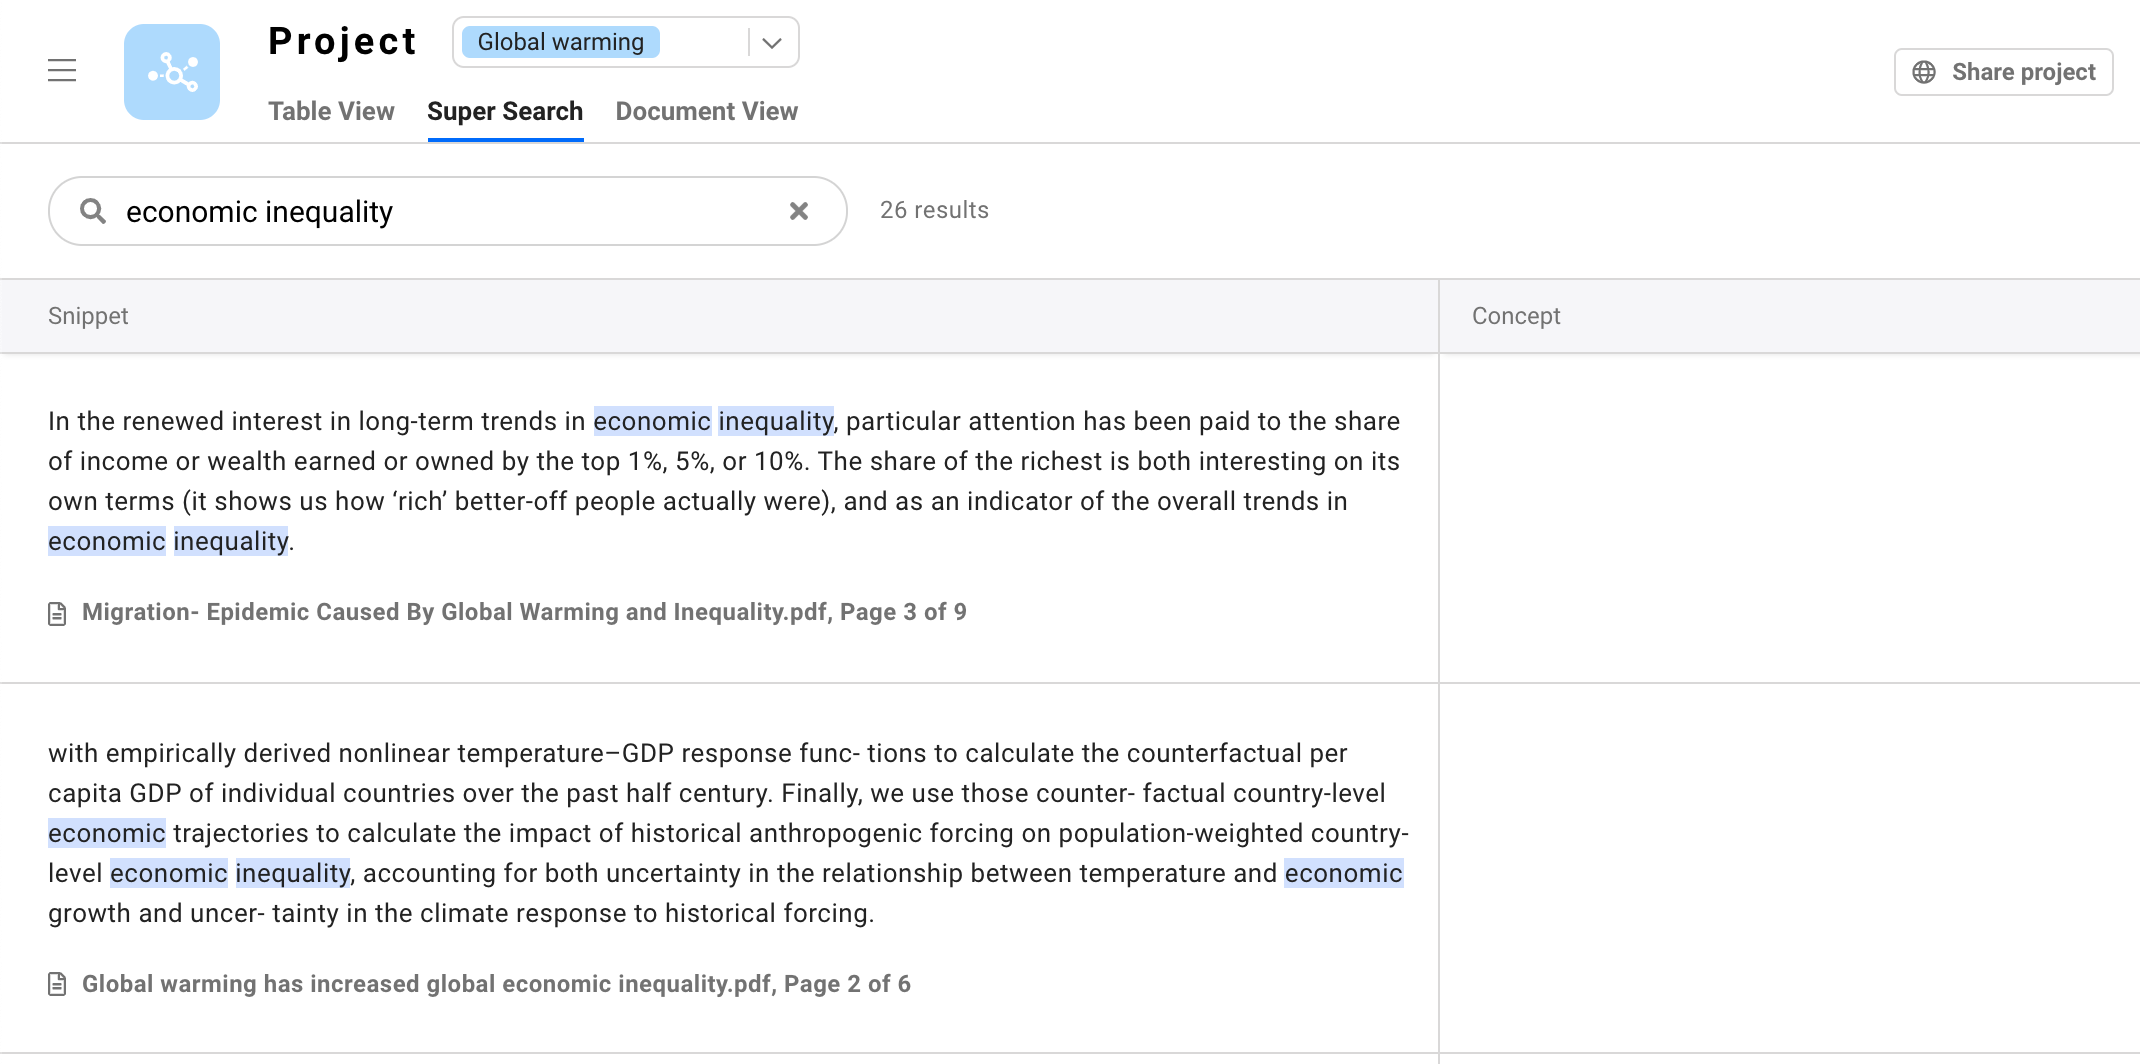Select the Global warming project tag
Image resolution: width=2140 pixels, height=1064 pixels.
561,42
